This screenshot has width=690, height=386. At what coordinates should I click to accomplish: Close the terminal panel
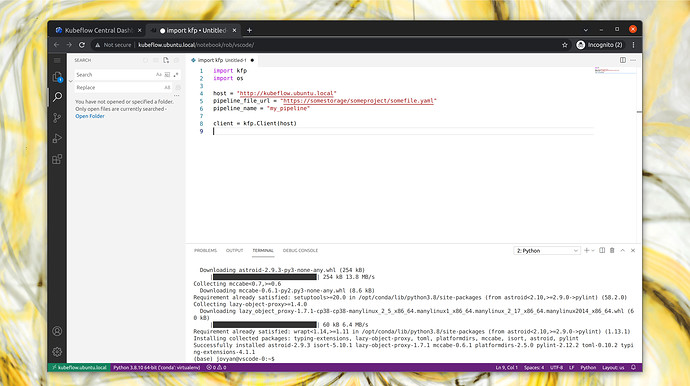(x=633, y=250)
